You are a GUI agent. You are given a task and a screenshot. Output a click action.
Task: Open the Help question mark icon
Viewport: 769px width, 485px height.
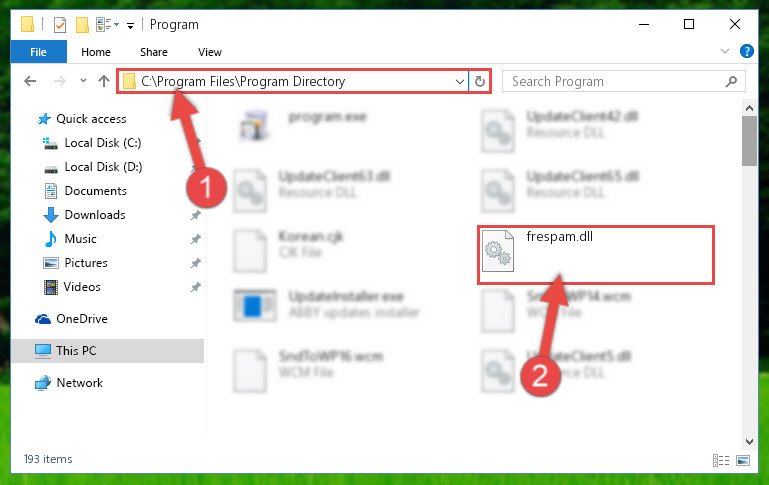point(746,51)
